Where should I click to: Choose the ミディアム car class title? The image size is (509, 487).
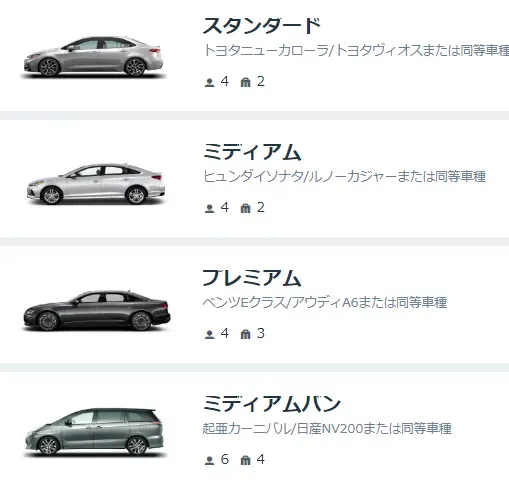pyautogui.click(x=252, y=152)
